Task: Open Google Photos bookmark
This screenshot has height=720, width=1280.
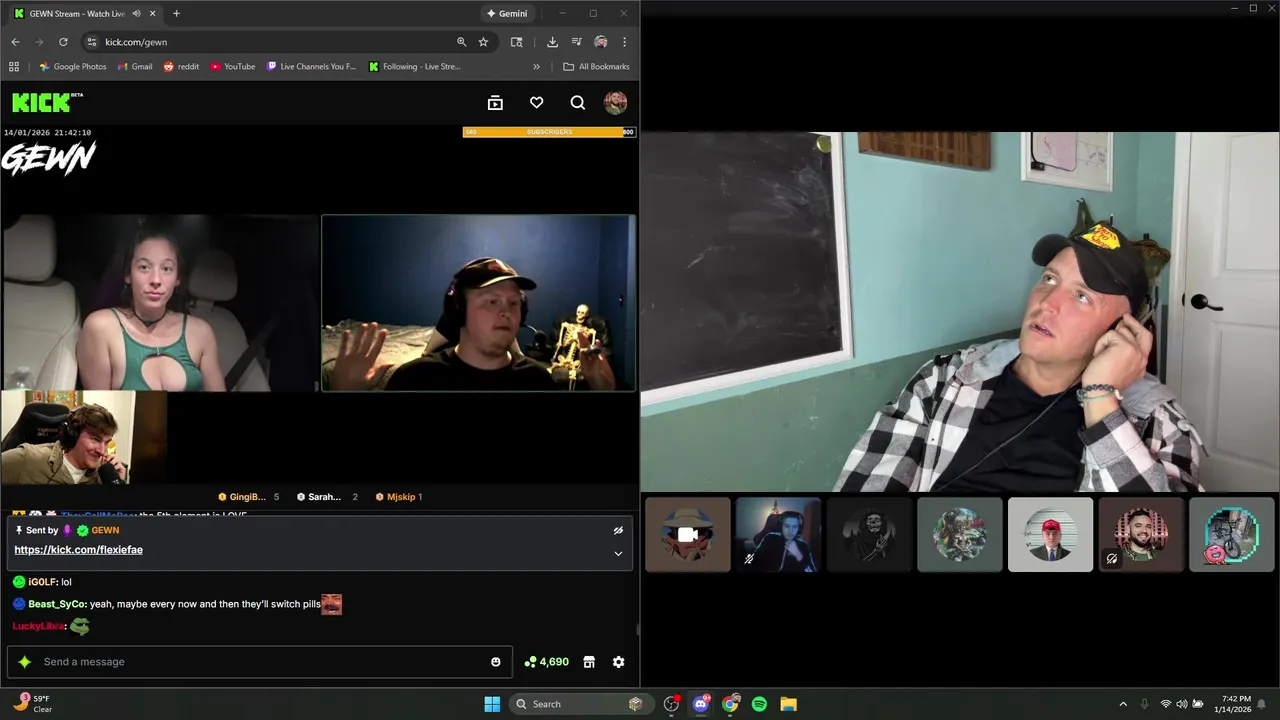Action: coord(72,67)
